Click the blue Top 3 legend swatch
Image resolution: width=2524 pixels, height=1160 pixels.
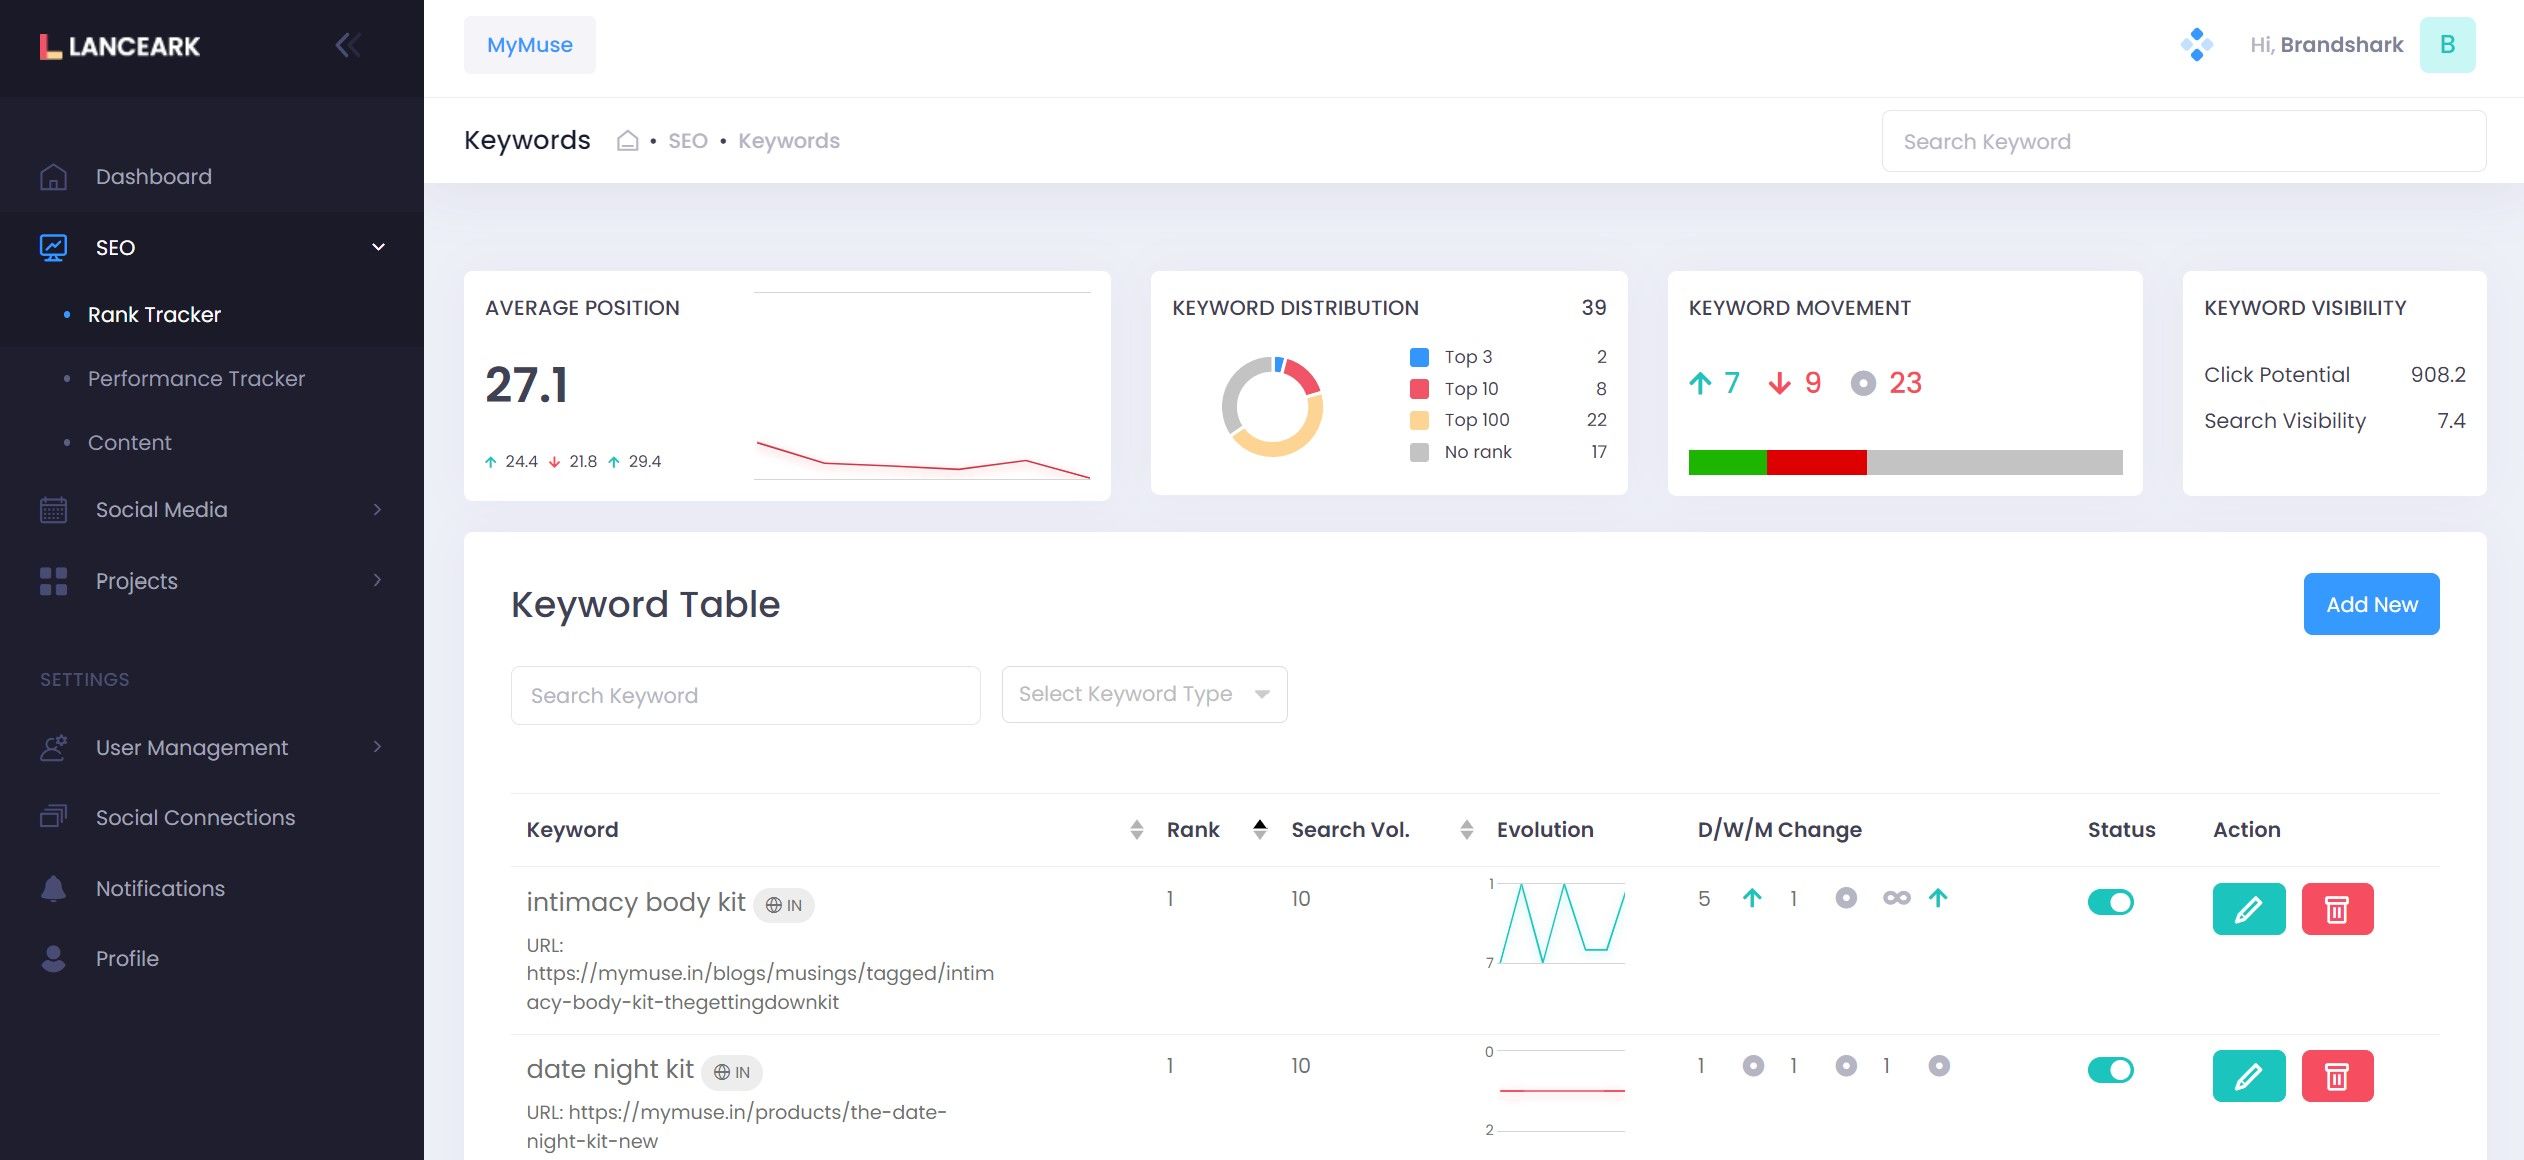point(1419,357)
